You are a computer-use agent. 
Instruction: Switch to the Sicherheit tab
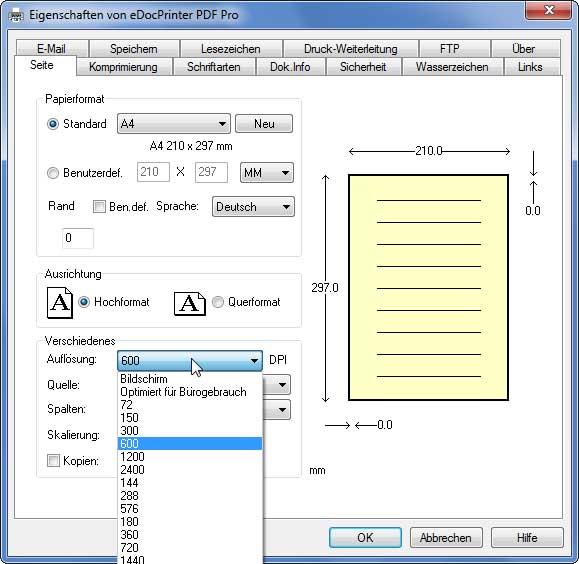(363, 67)
